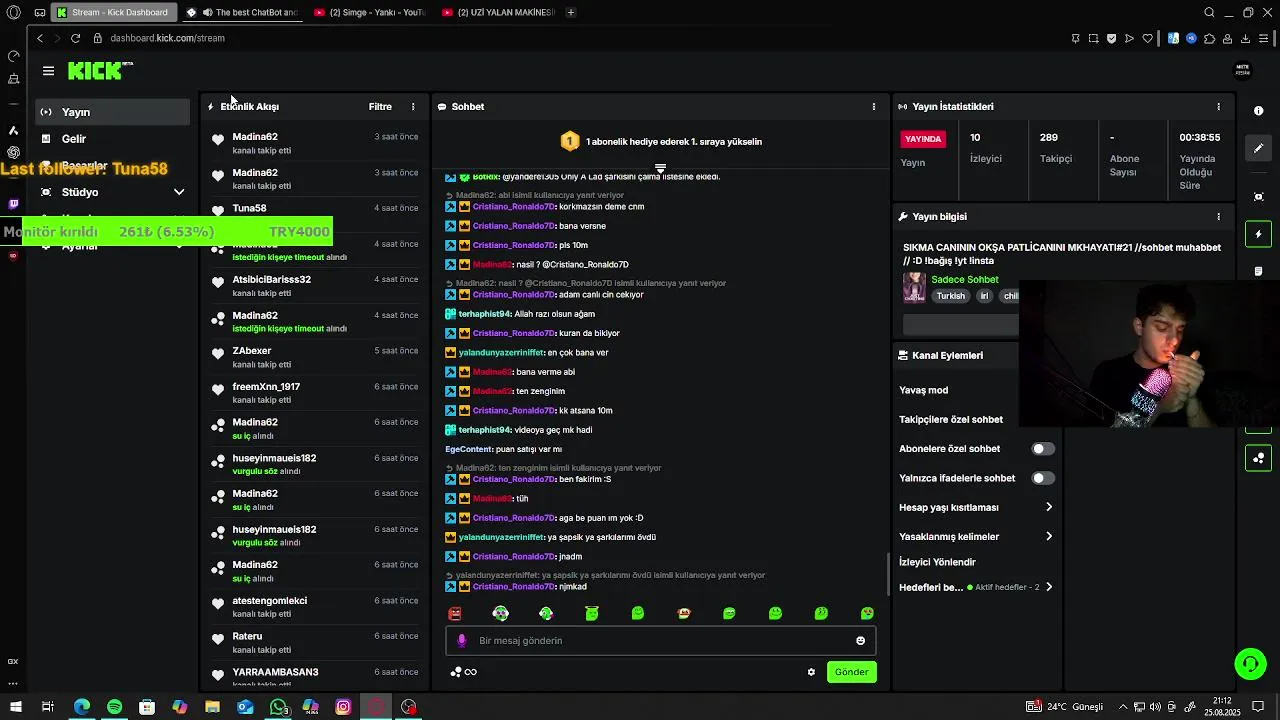Select the red angry emote
Screen dimensions: 1280x720
pyautogui.click(x=455, y=613)
